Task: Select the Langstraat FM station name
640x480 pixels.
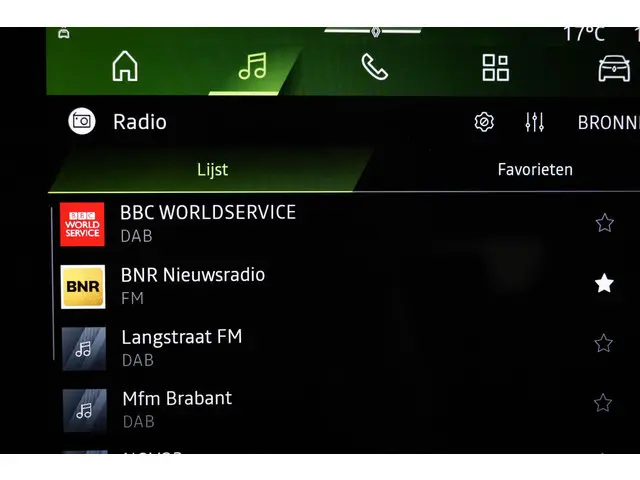Action: tap(182, 337)
